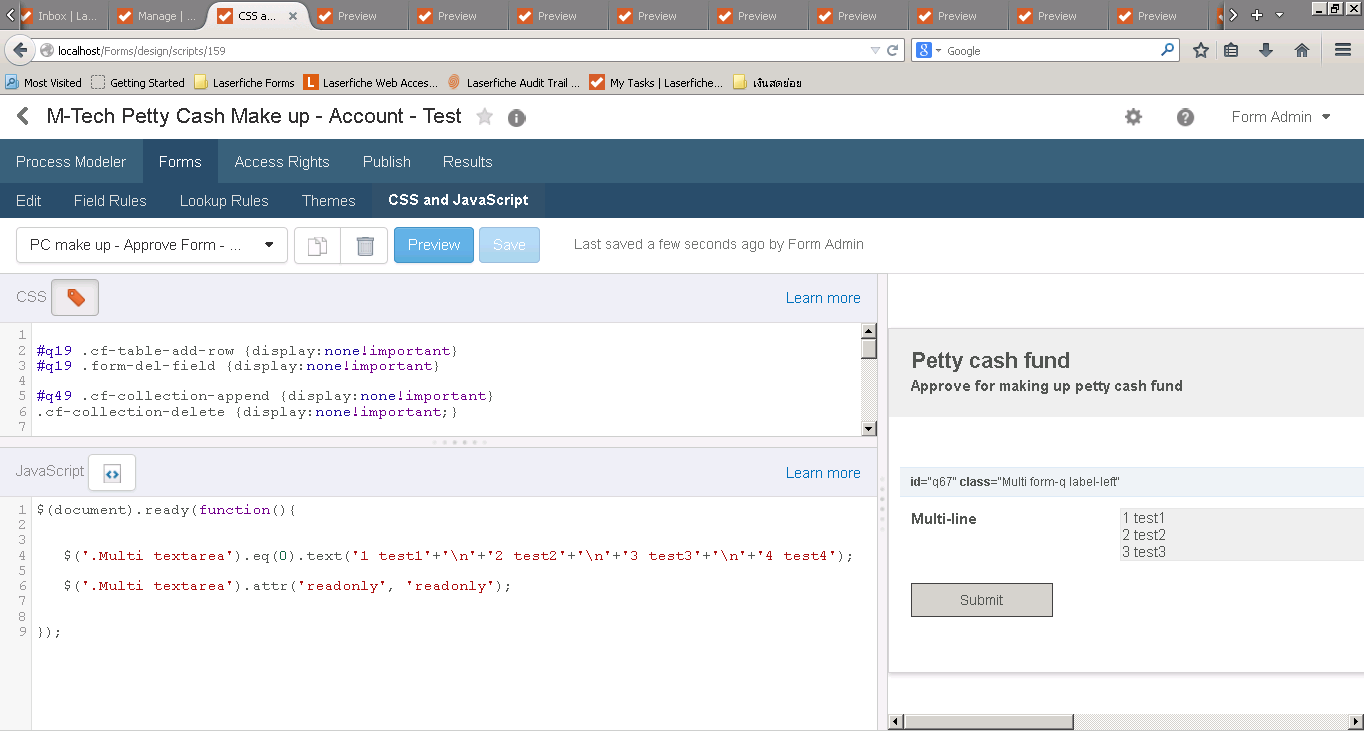Click the CSS tag selector icon

(75, 297)
